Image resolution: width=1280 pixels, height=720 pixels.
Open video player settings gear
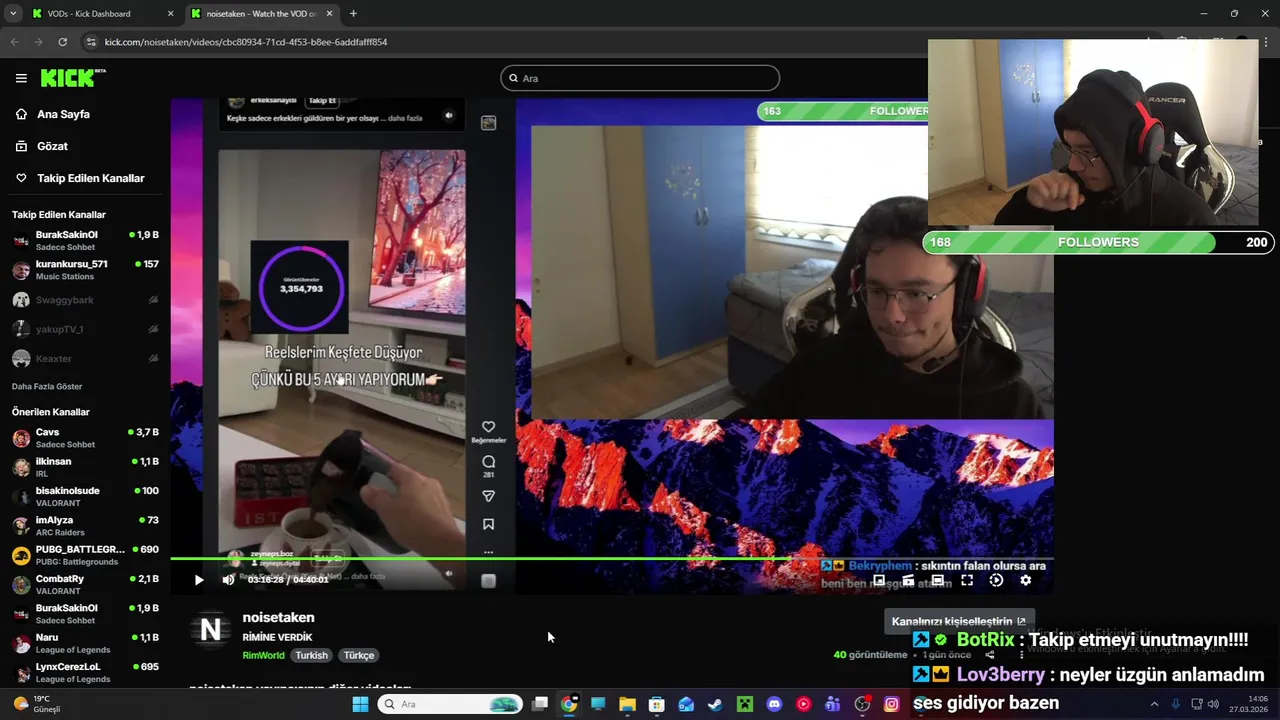click(x=1025, y=580)
